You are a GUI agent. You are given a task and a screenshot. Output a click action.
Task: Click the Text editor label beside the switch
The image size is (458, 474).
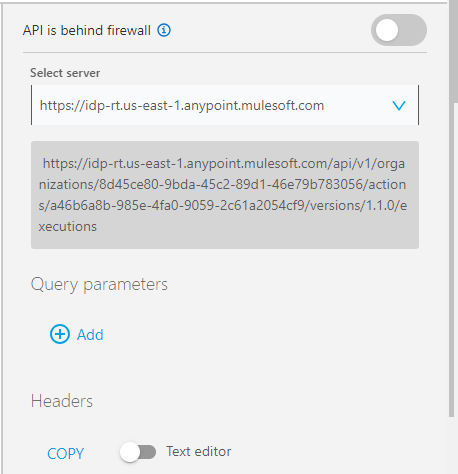point(199,452)
